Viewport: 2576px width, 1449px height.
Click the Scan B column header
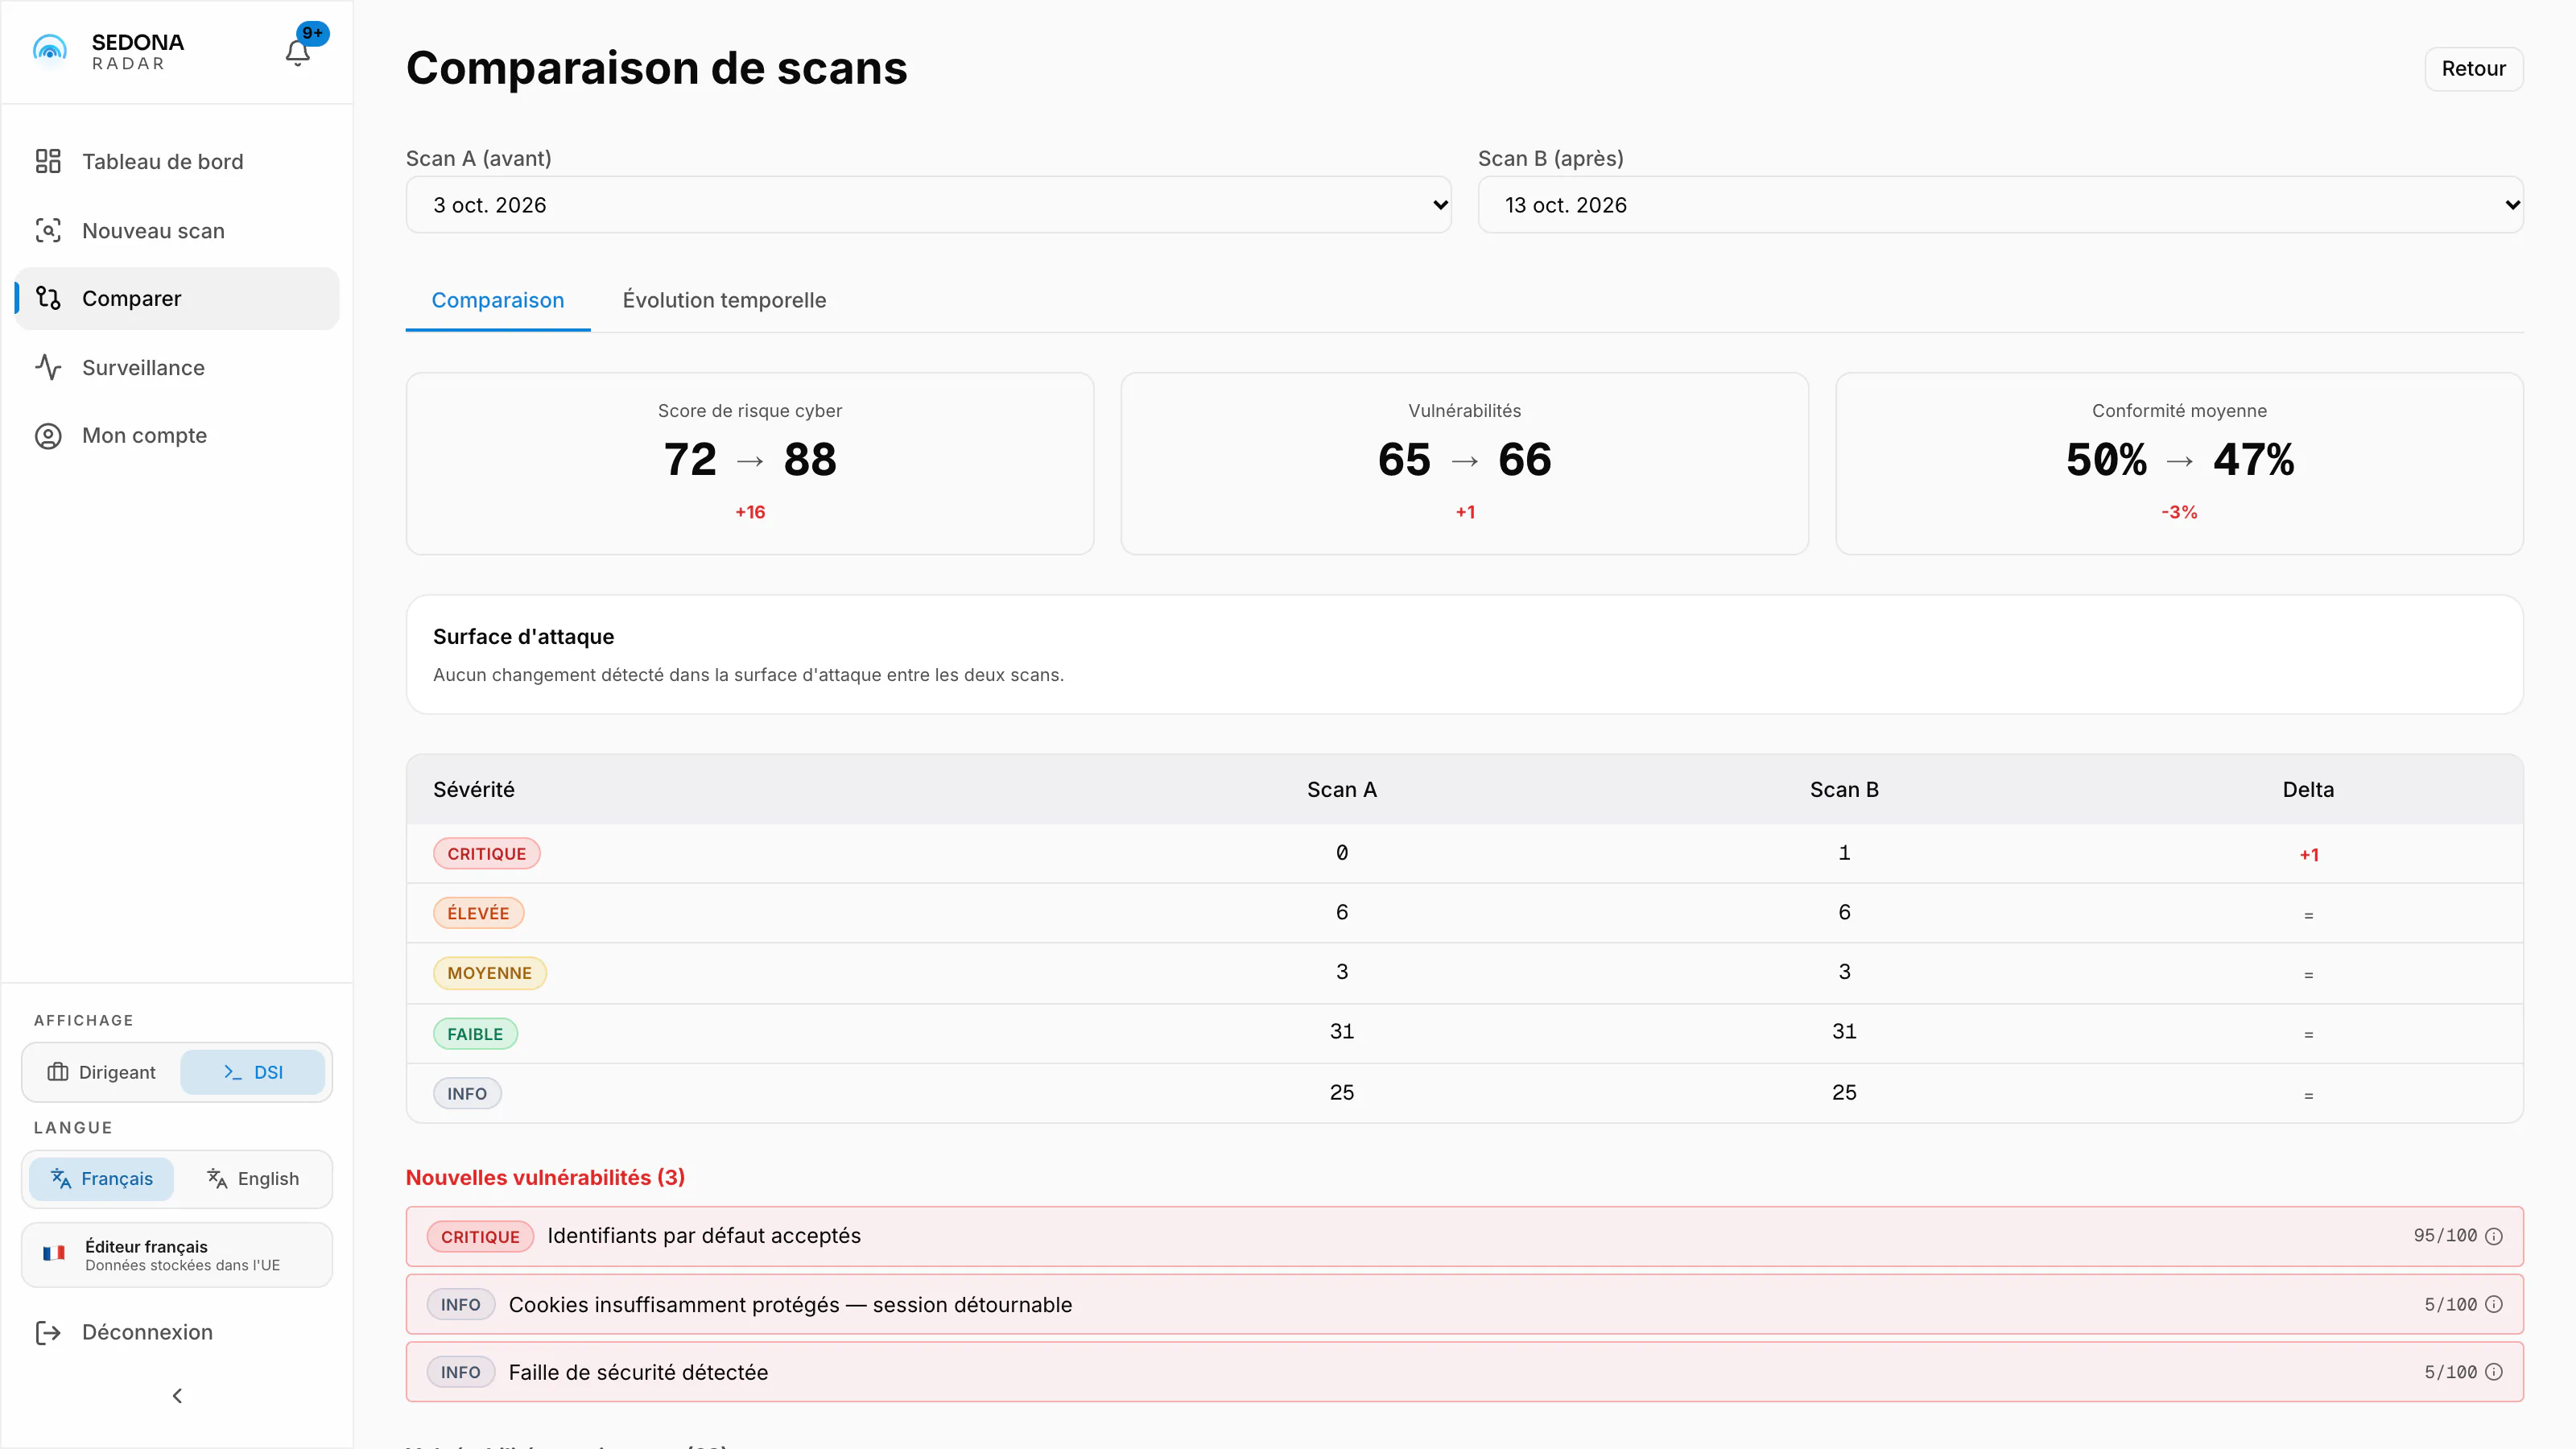pos(1844,790)
